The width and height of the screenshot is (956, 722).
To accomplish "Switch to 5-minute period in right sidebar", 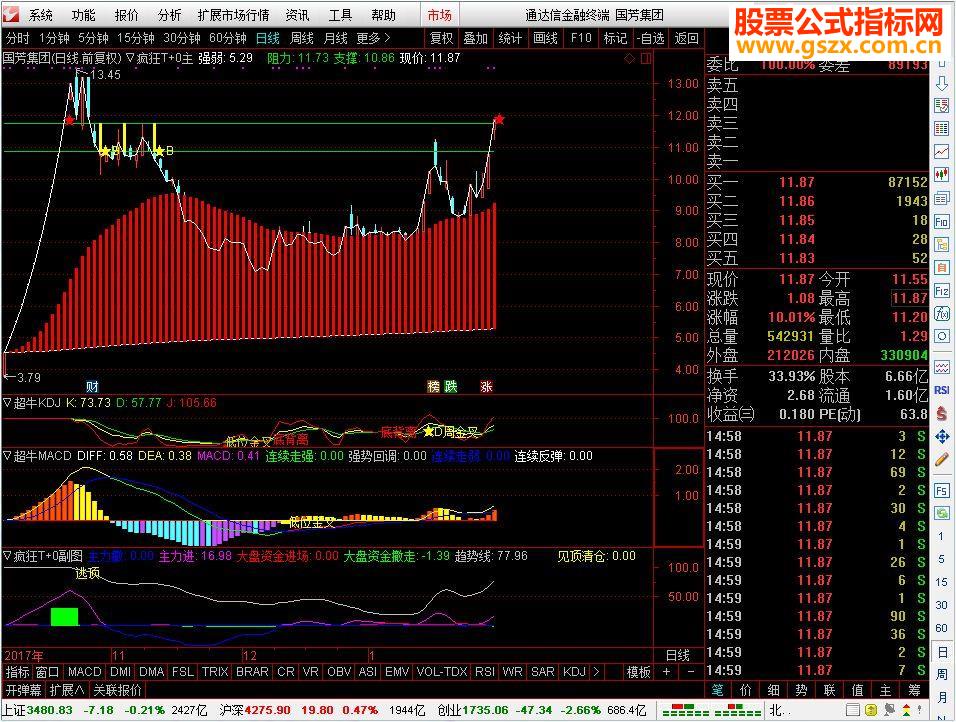I will pyautogui.click(x=942, y=559).
